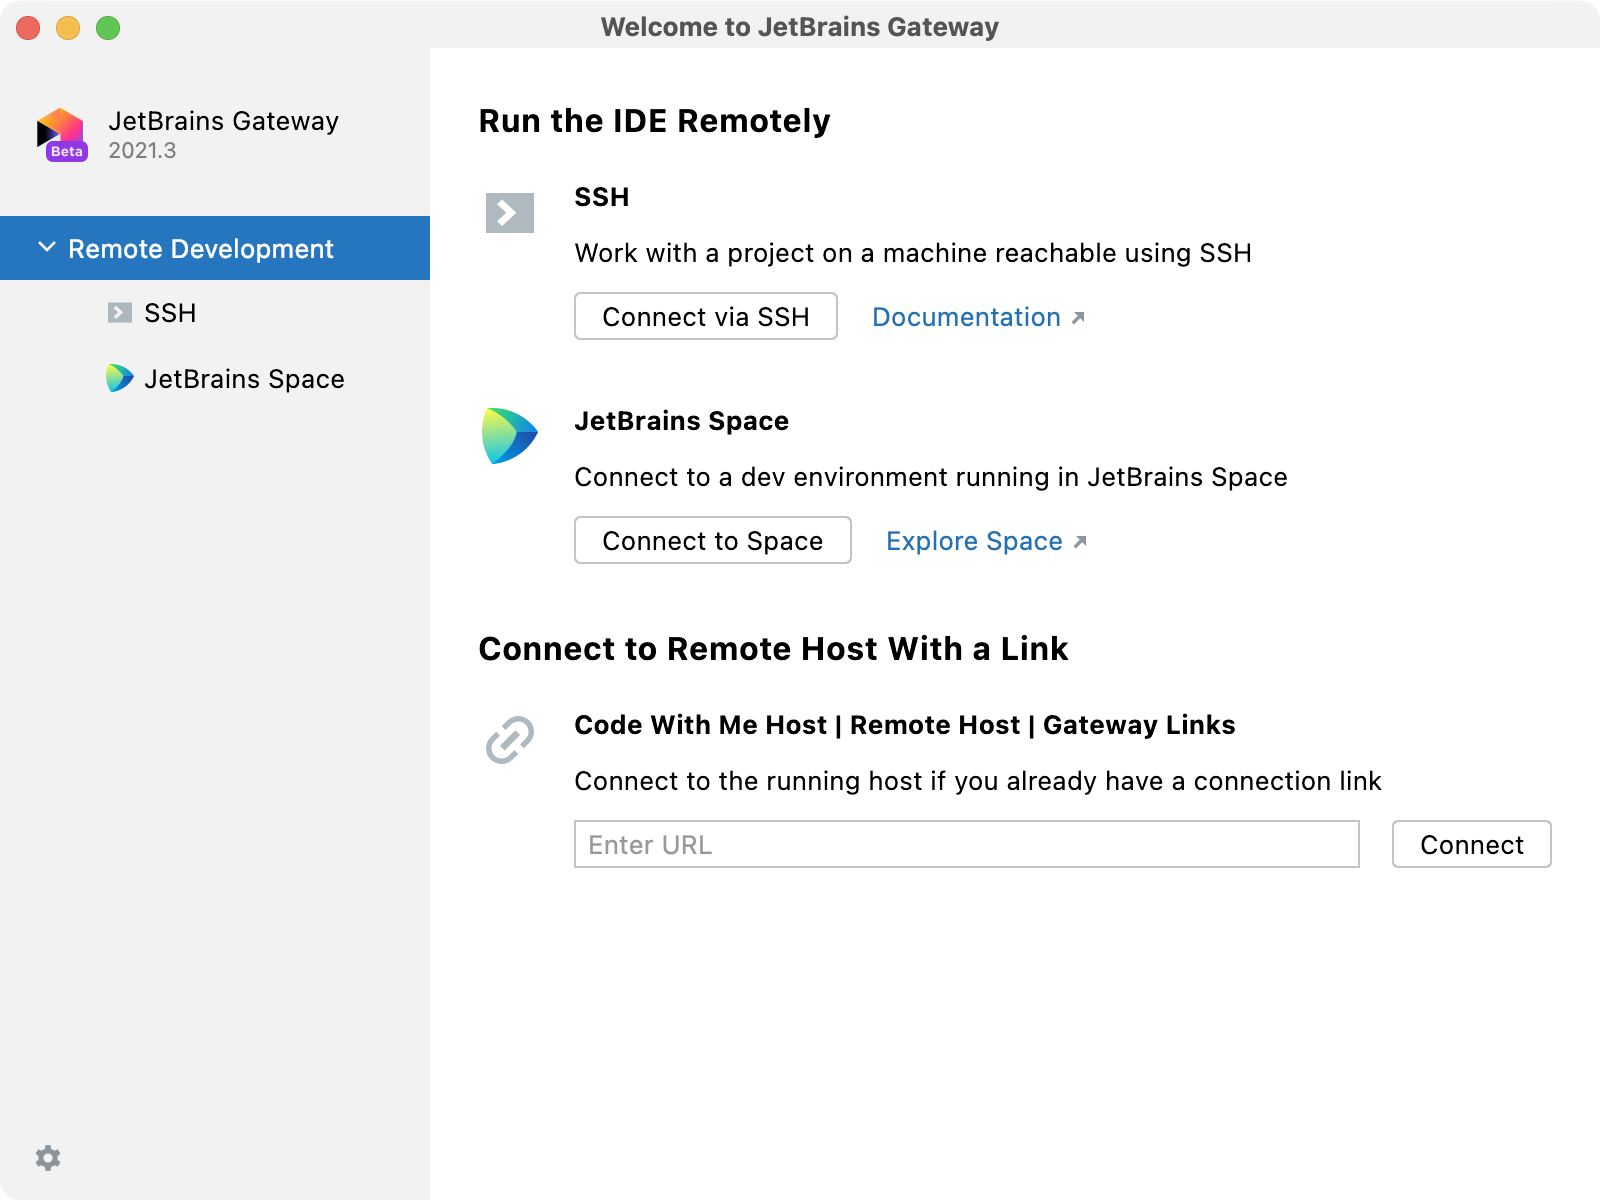Click the JetBrains Space icon in sidebar
The width and height of the screenshot is (1600, 1200).
(119, 378)
